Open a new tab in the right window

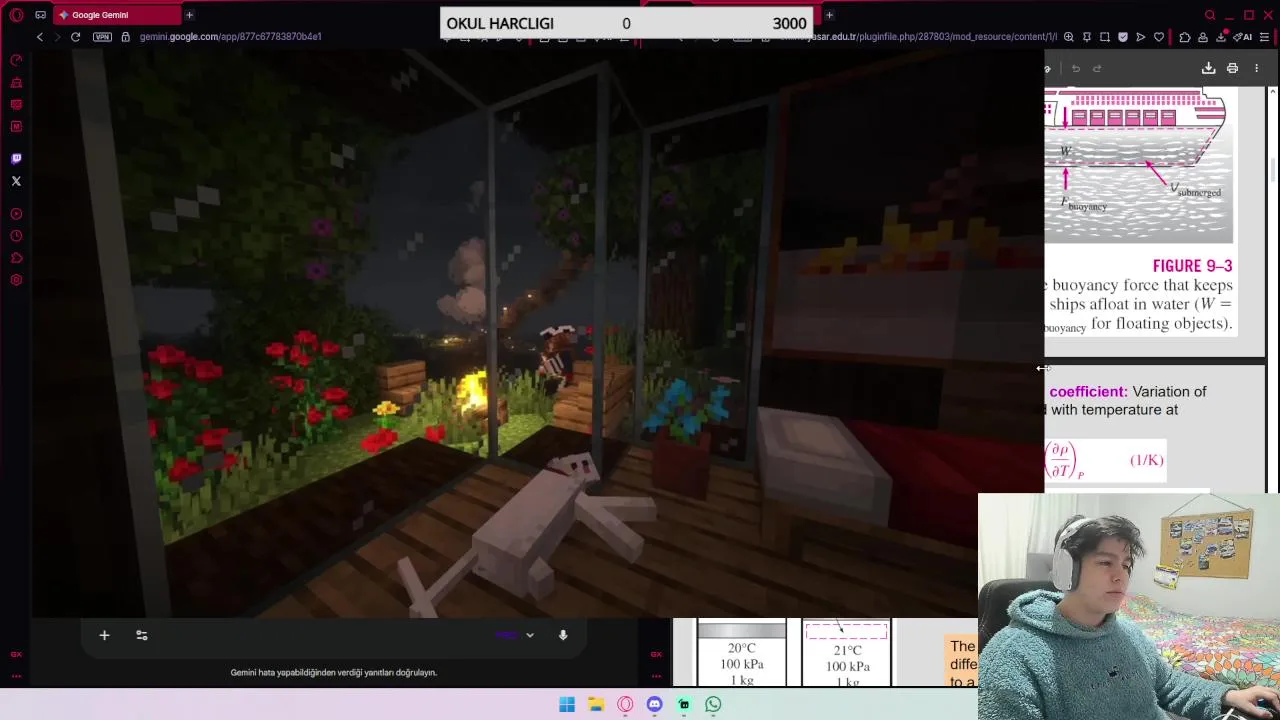829,15
